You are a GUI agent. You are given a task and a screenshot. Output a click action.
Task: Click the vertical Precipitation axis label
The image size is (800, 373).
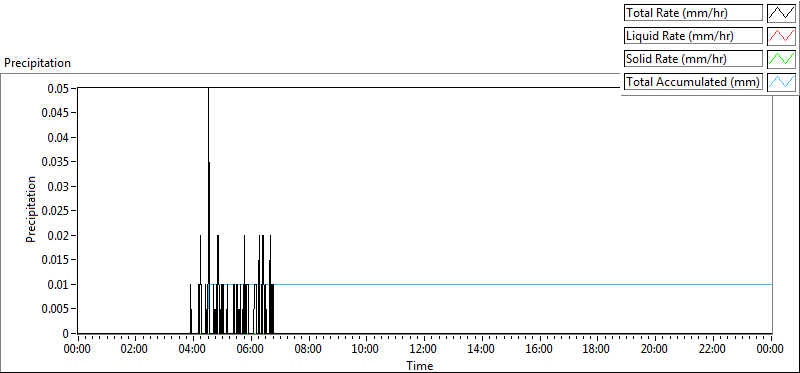point(31,209)
